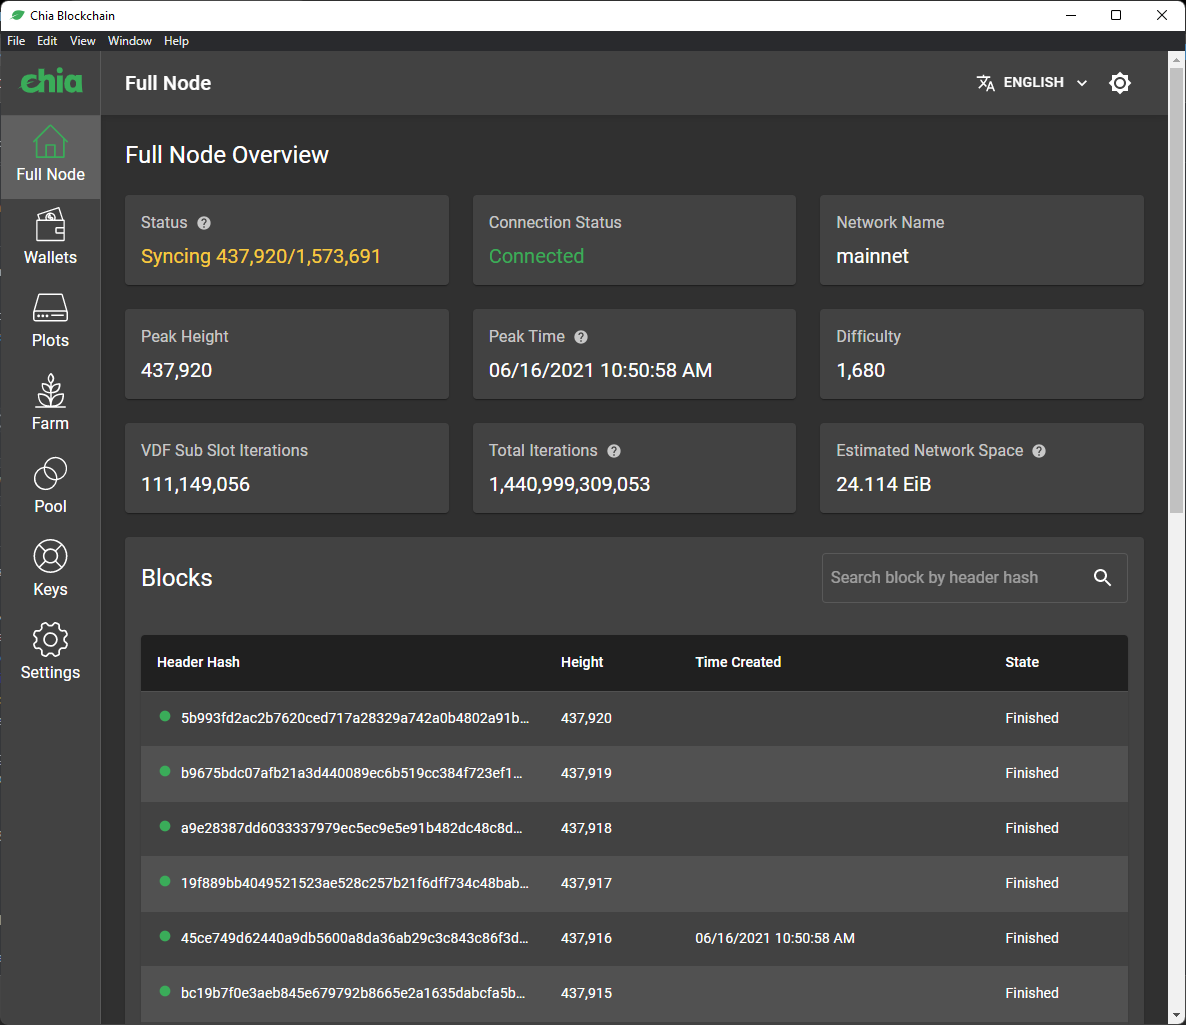
Task: Open block row b9675bdc07afb21a3d44...
Action: click(634, 773)
